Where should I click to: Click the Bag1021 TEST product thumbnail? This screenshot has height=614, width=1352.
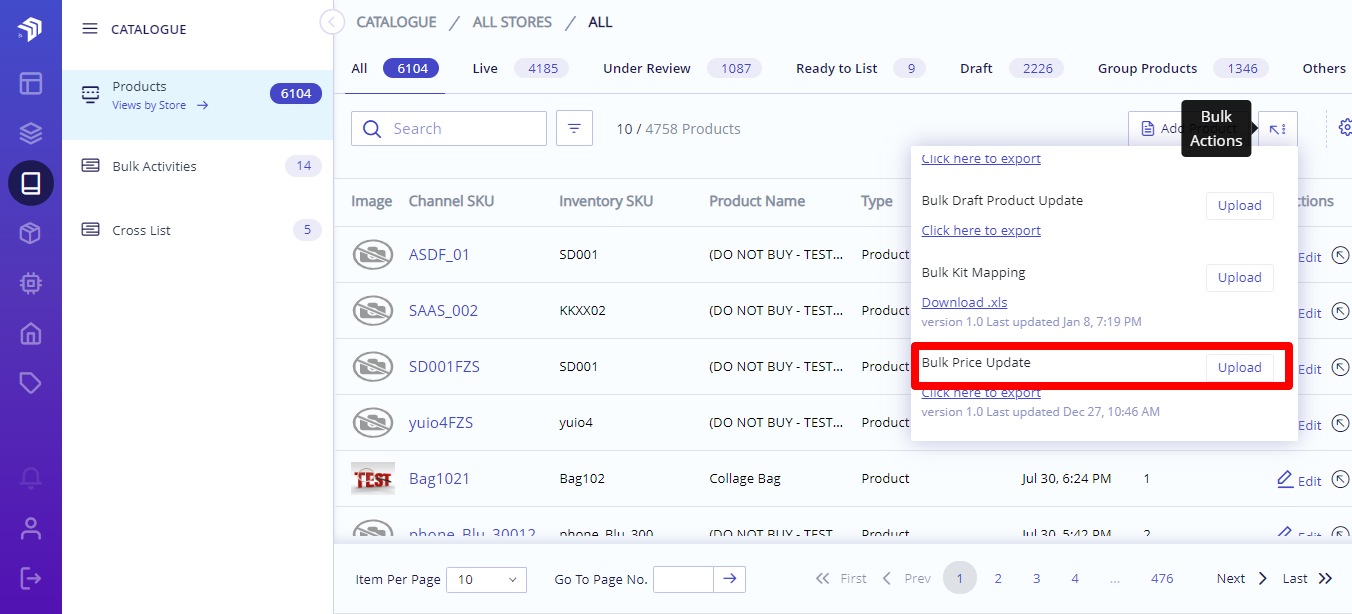point(373,478)
